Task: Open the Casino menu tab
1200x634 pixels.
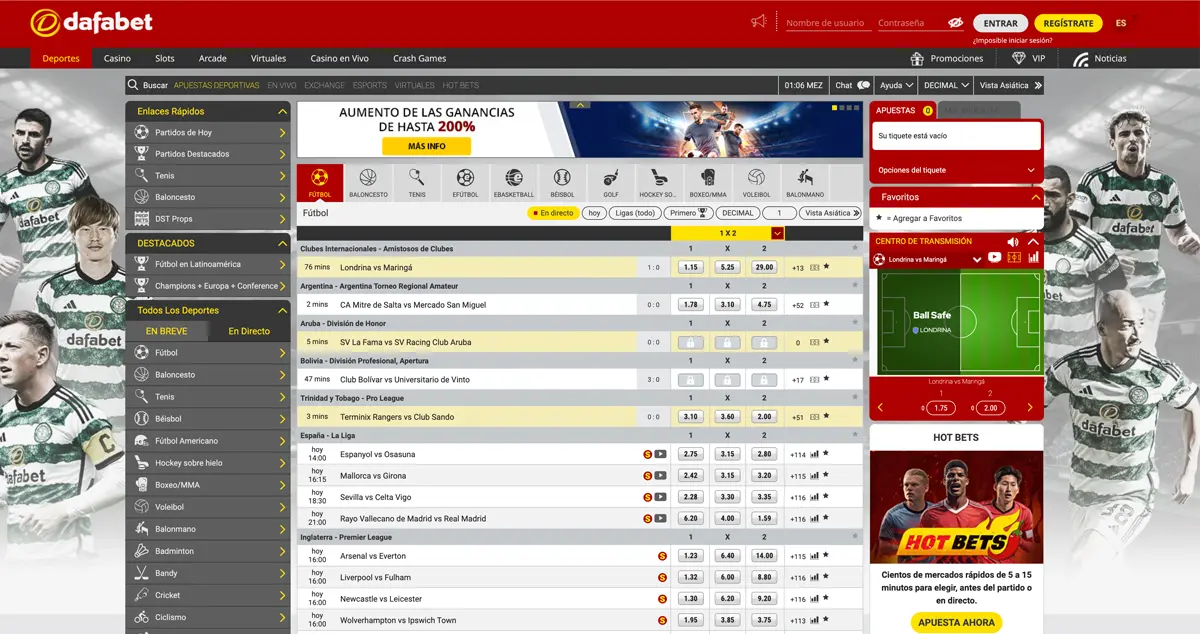Action: point(117,58)
